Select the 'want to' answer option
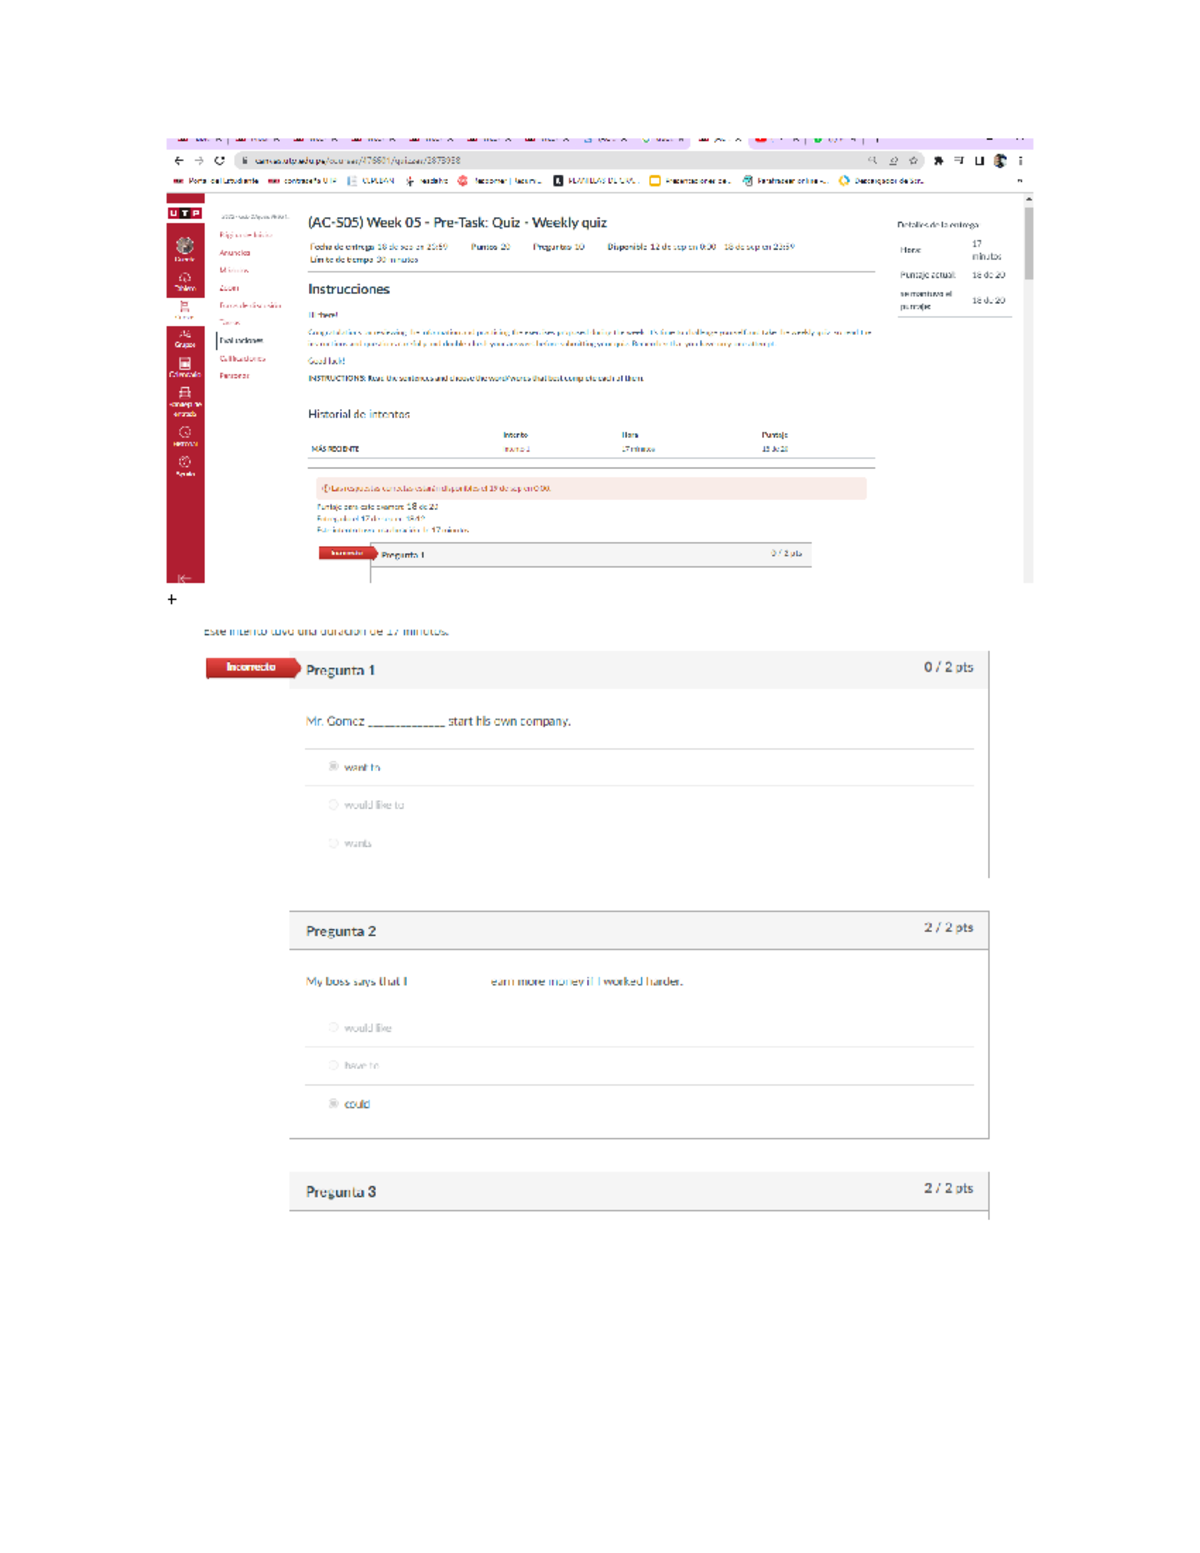The width and height of the screenshot is (1200, 1553). click(x=334, y=767)
